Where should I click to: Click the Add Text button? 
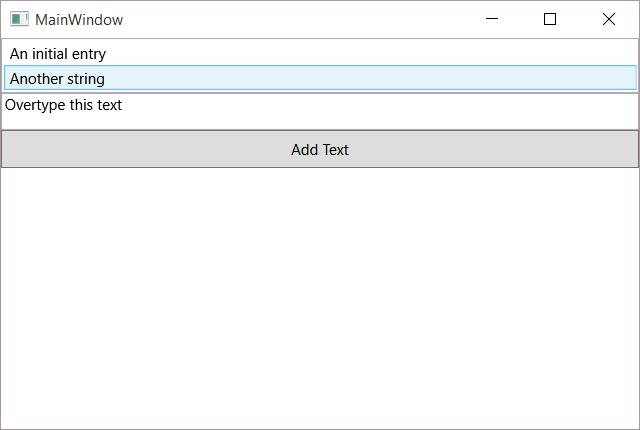coord(320,149)
